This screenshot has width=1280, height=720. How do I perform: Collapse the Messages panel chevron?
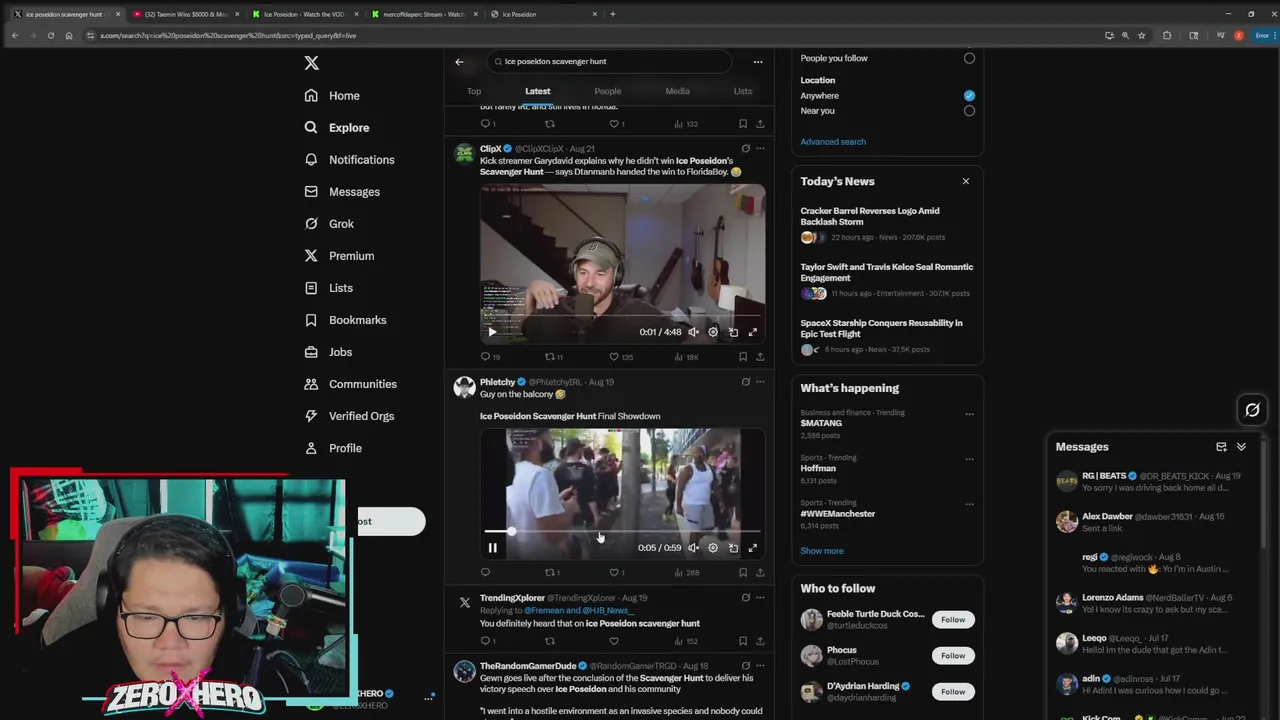click(1241, 447)
